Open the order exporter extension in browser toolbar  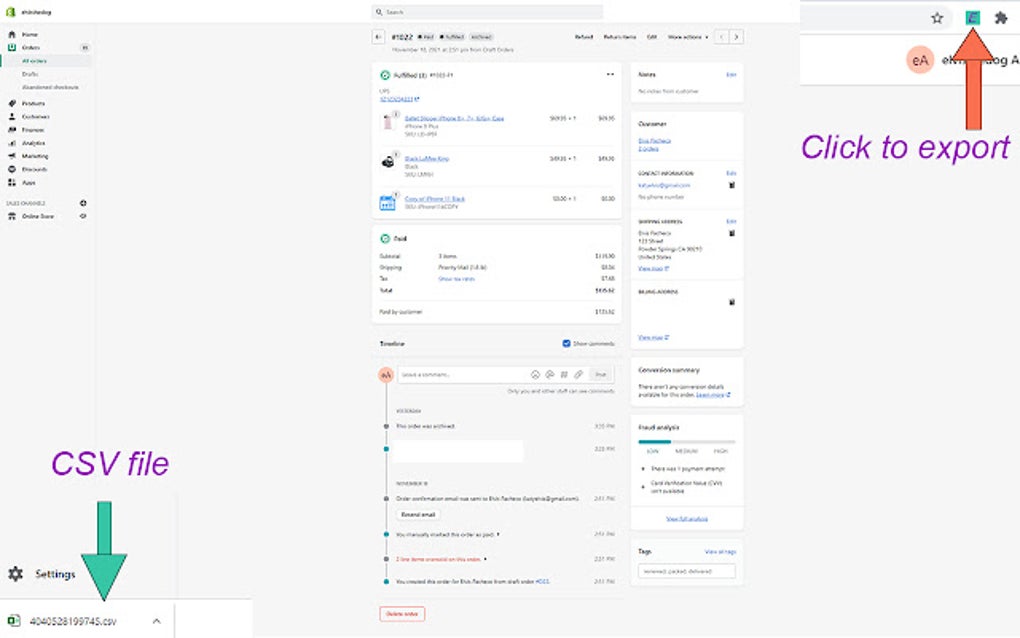972,18
